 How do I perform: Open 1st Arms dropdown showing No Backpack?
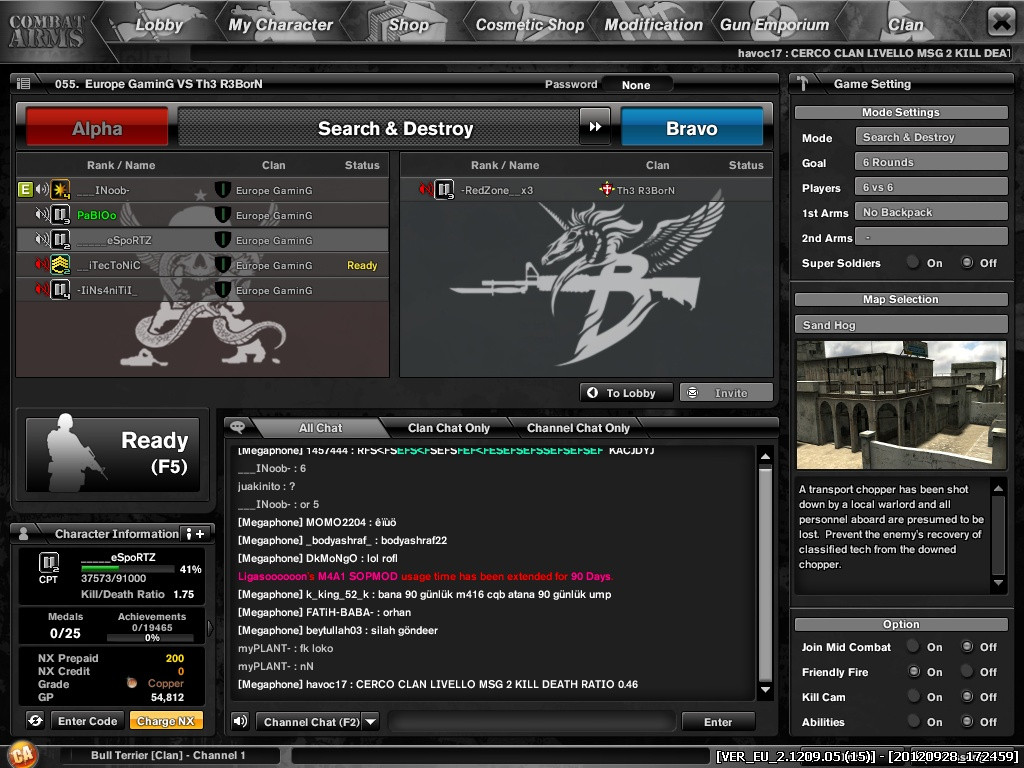tap(932, 212)
